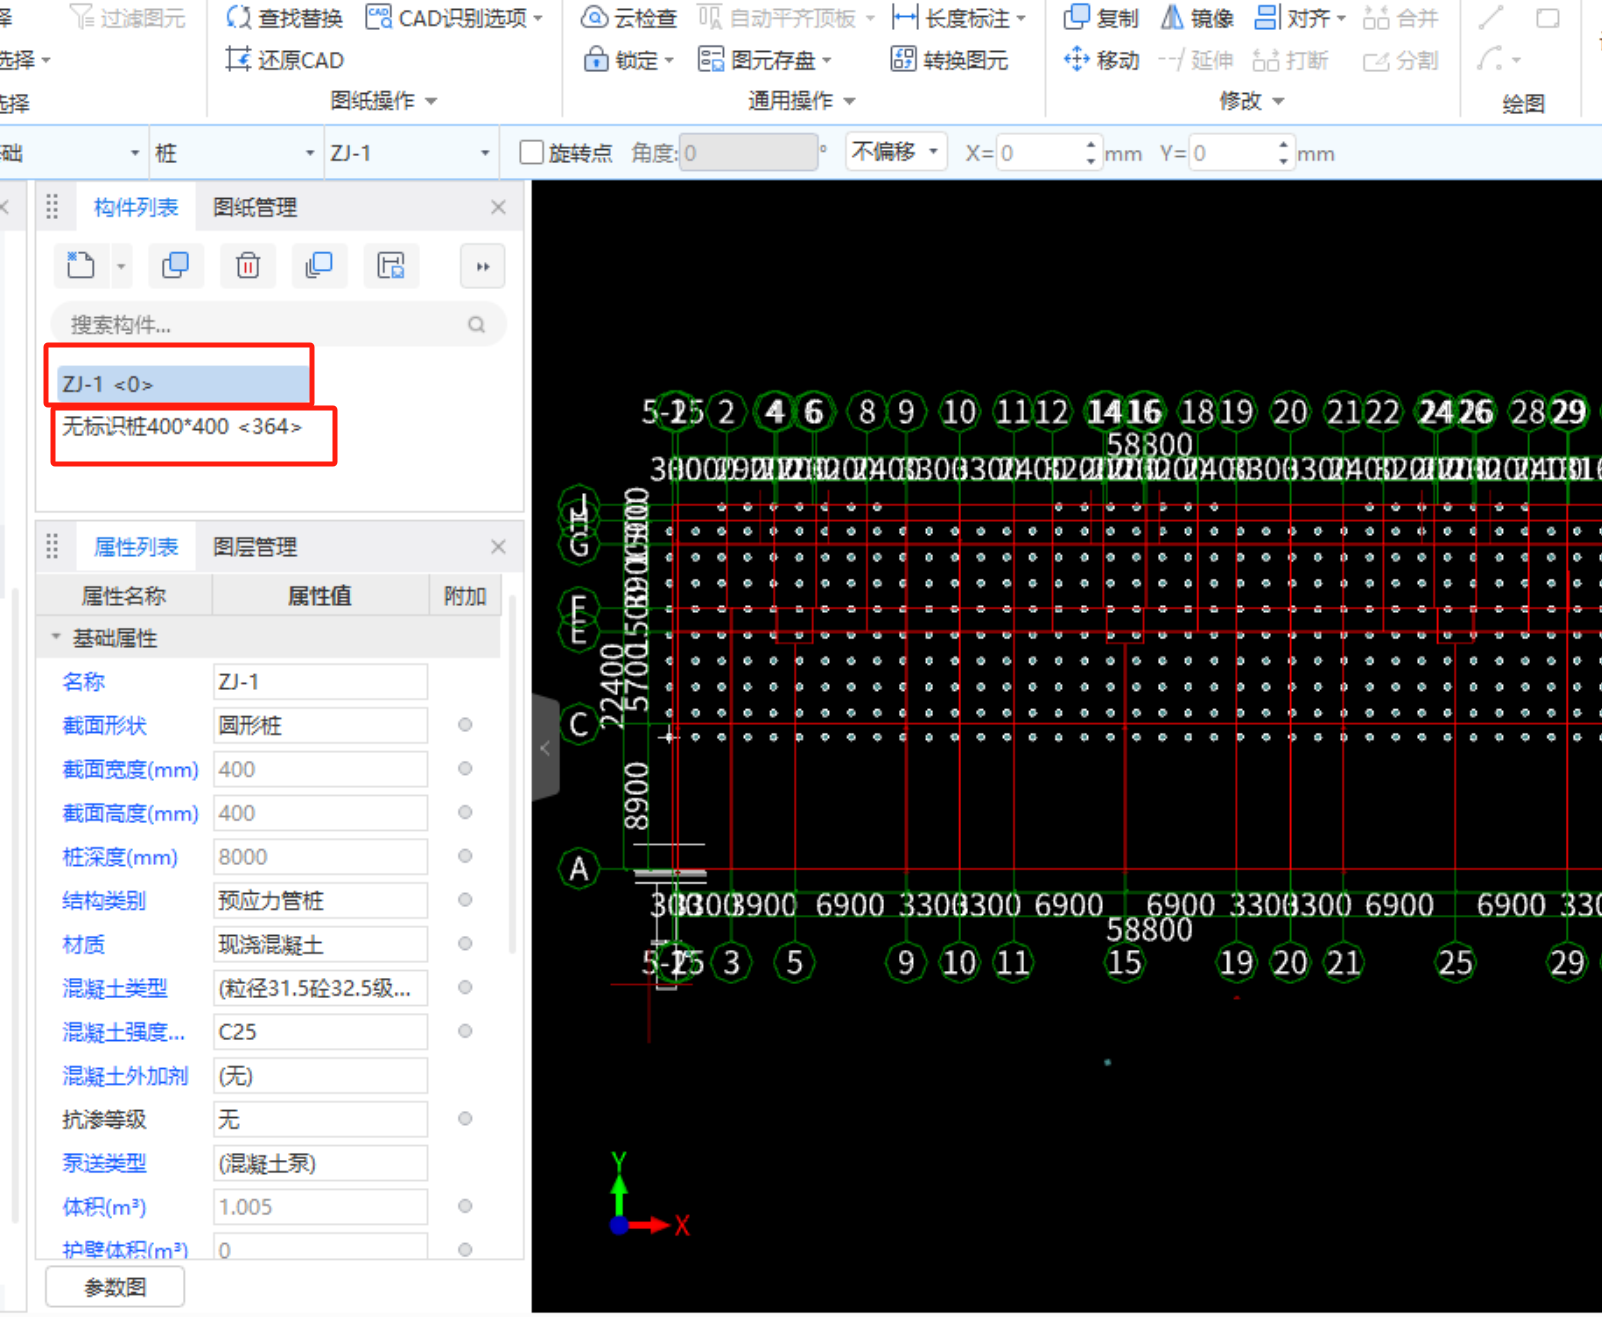This screenshot has width=1602, height=1317.
Task: Click the 搜索构件 search field
Action: (x=277, y=325)
